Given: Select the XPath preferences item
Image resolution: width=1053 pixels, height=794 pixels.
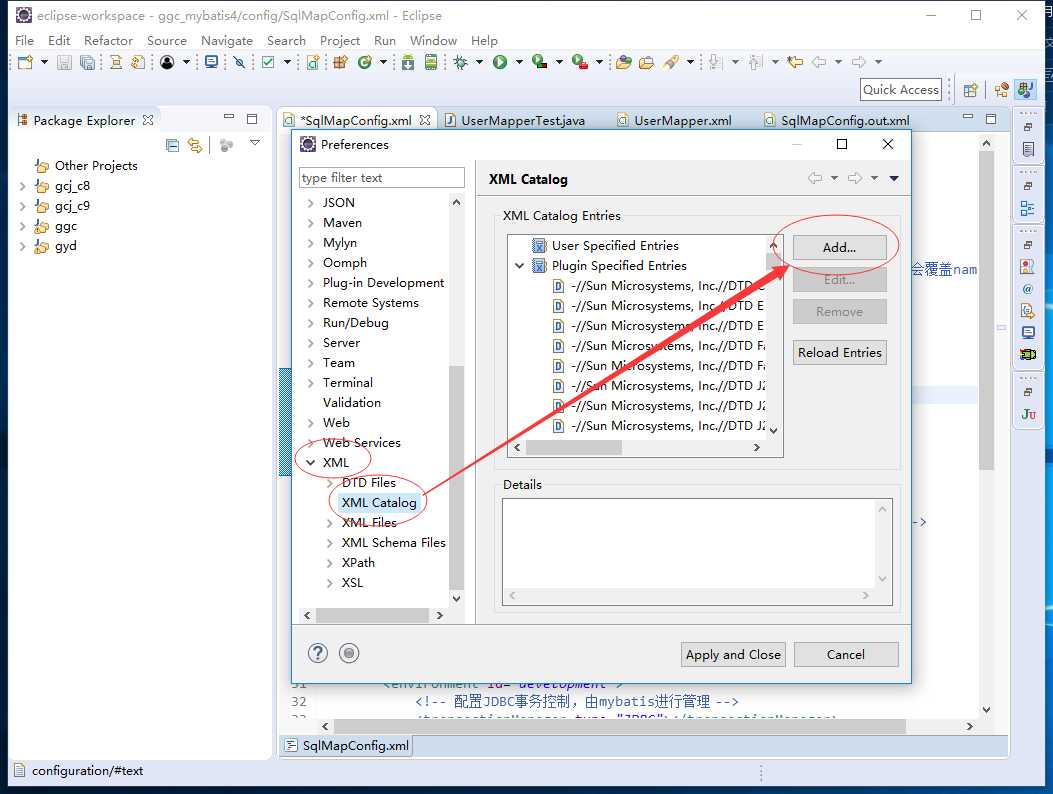Looking at the screenshot, I should pyautogui.click(x=359, y=563).
